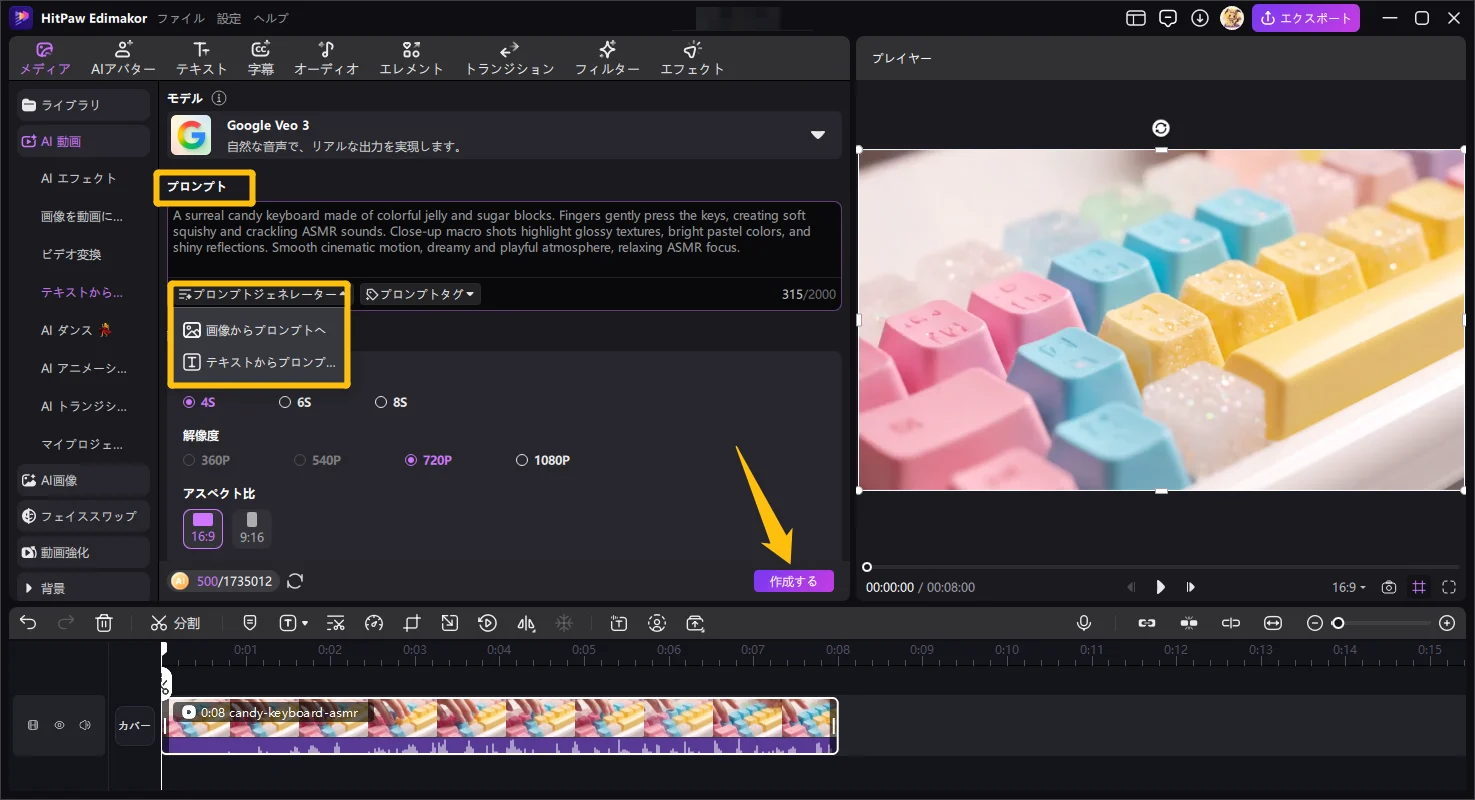Open voice-over recording with the microphone icon

(1084, 622)
